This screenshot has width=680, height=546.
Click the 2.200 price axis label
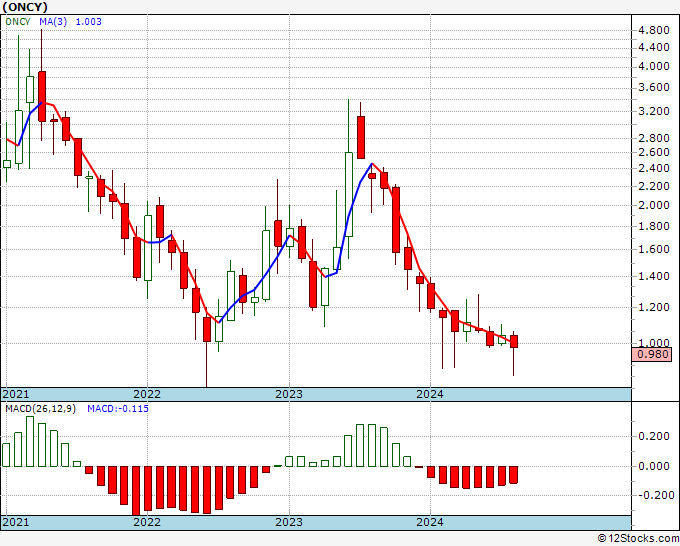tap(654, 186)
